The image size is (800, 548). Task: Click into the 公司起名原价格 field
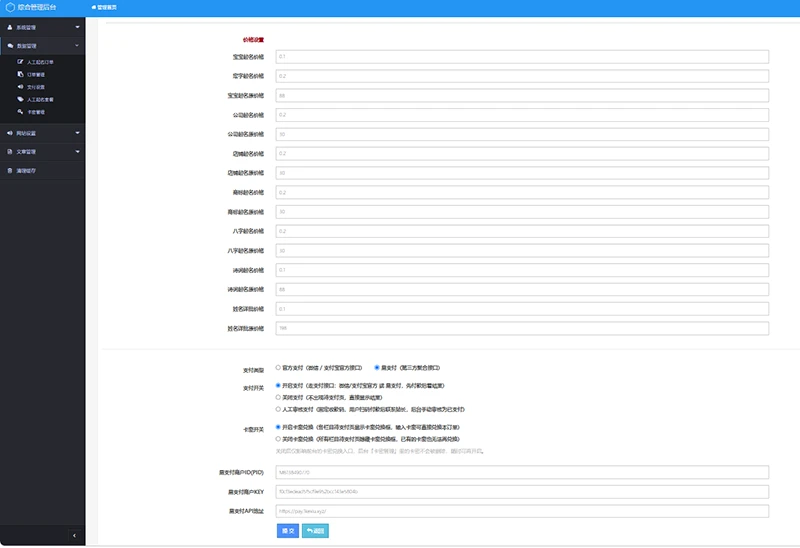pyautogui.click(x=522, y=134)
